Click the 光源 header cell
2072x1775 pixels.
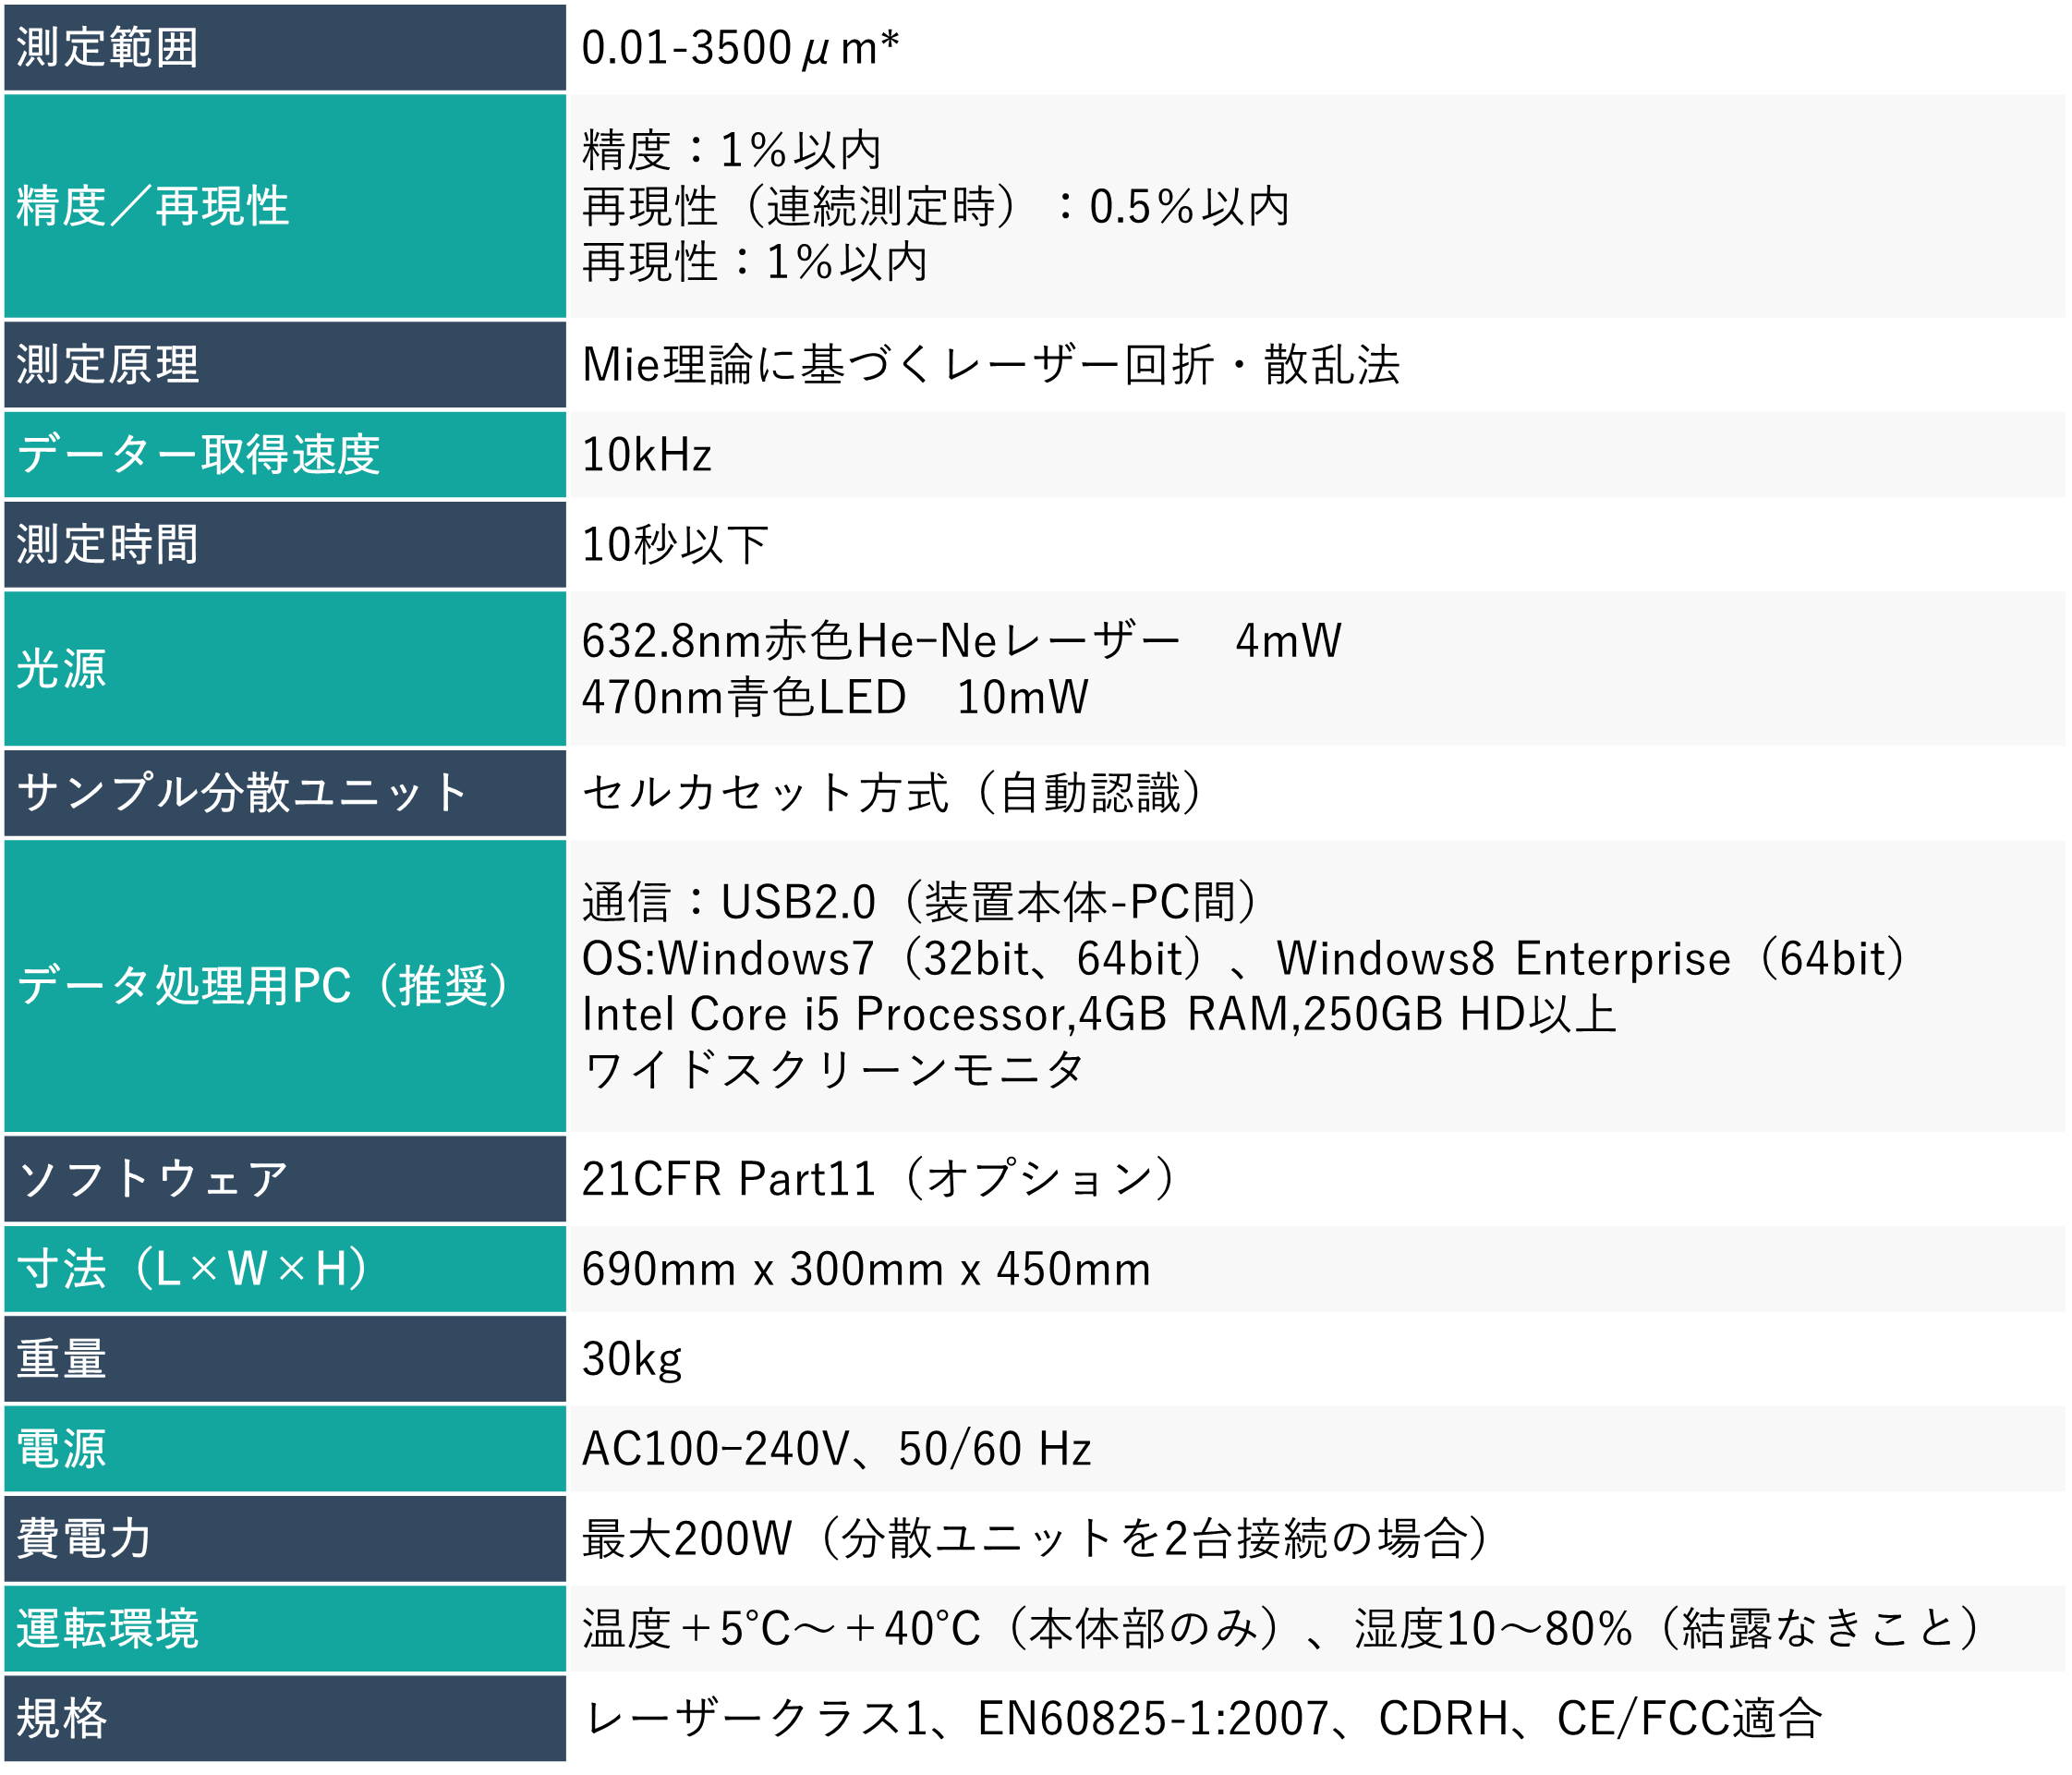pos(61,668)
